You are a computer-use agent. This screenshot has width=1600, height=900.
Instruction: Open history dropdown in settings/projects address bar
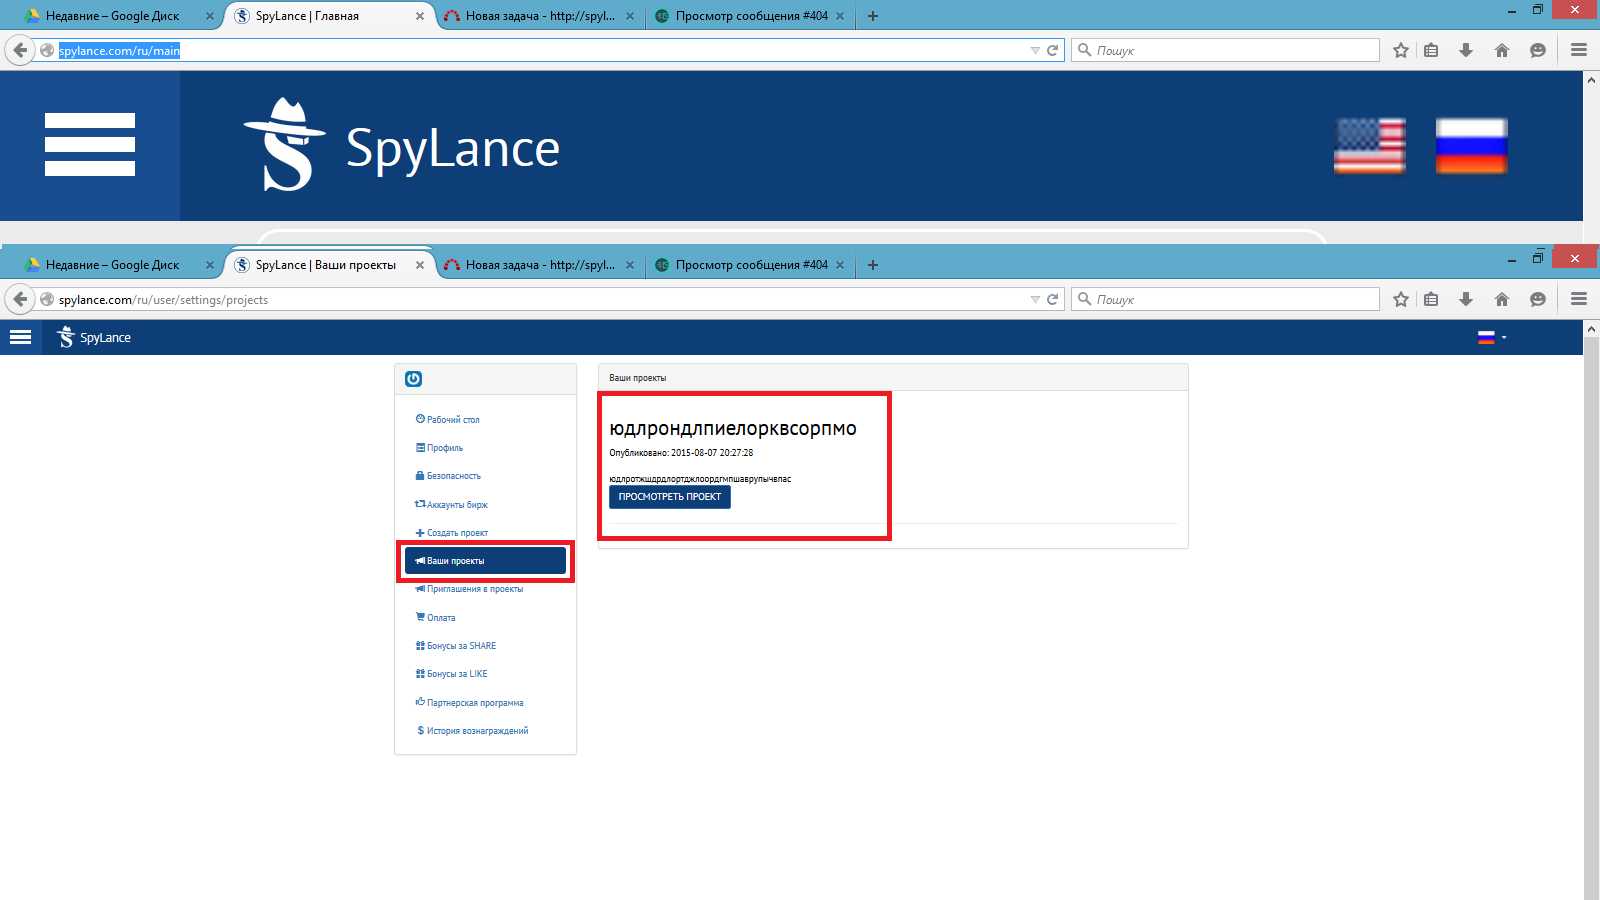click(1035, 299)
